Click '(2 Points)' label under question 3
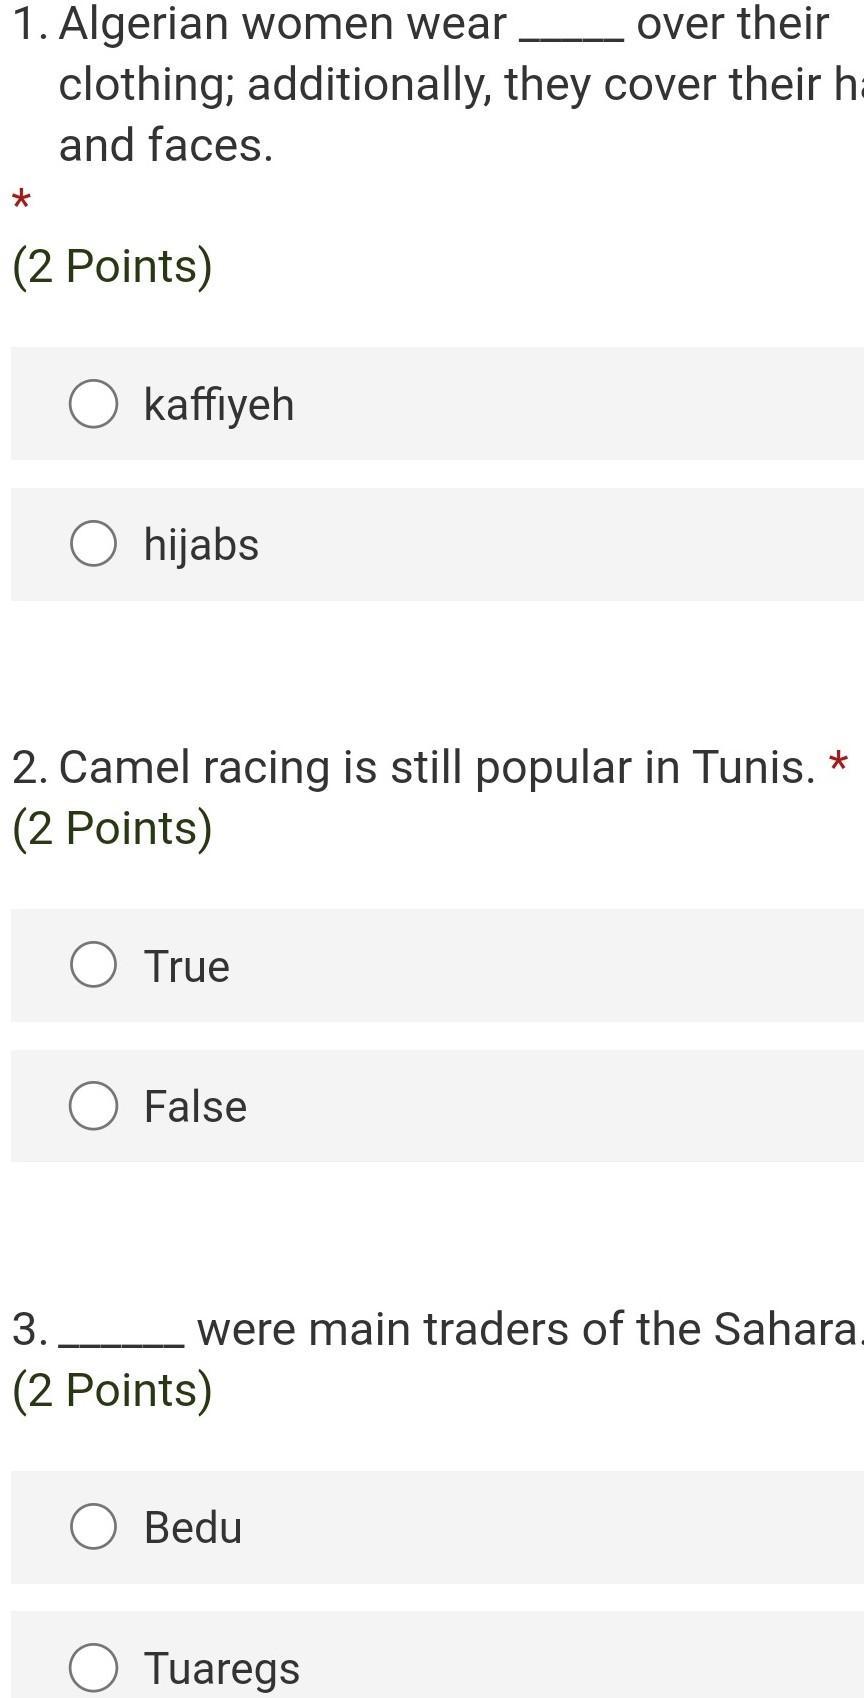Image resolution: width=864 pixels, height=1698 pixels. coord(112,1390)
